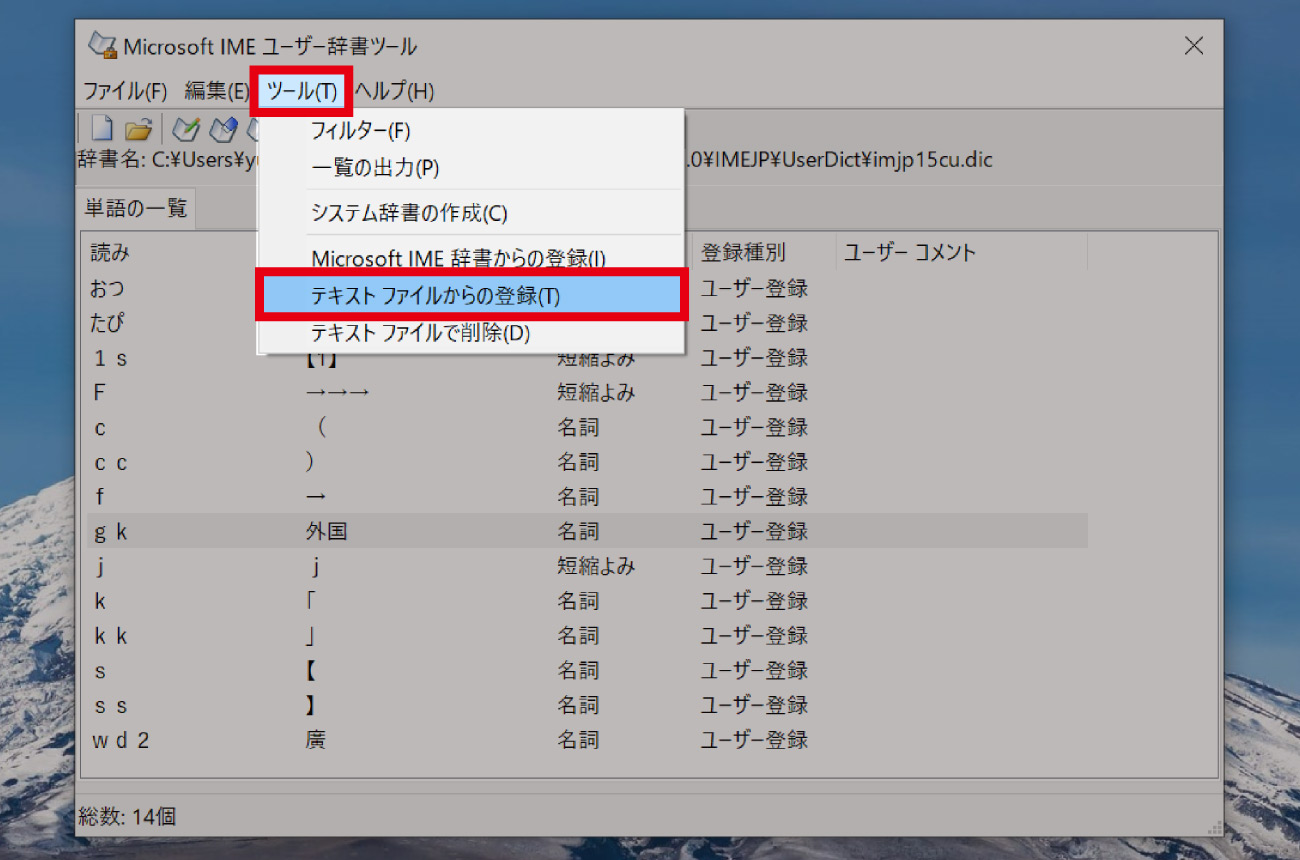
Task: Select the word deletion eraser icon
Action: tap(222, 128)
